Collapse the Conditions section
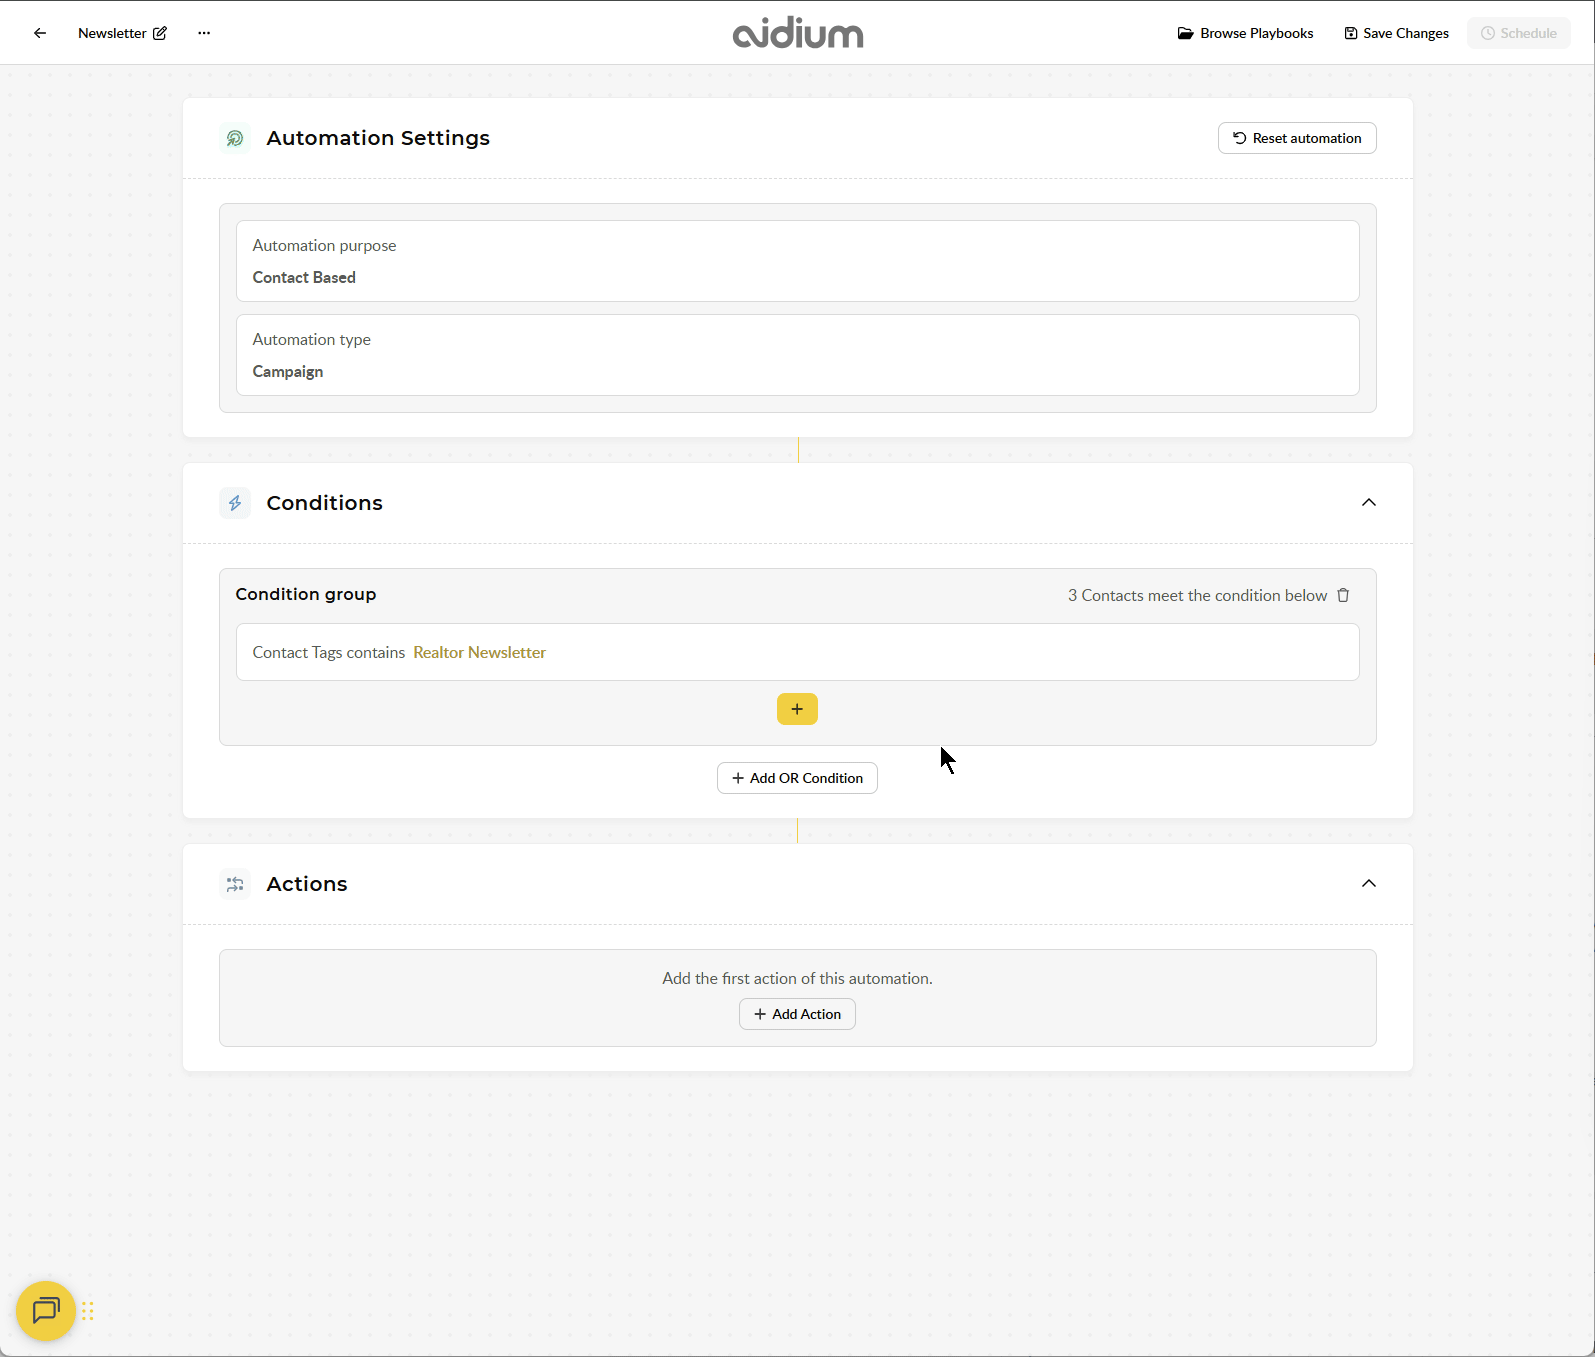Screen dimensions: 1595x1357 coord(1368,503)
